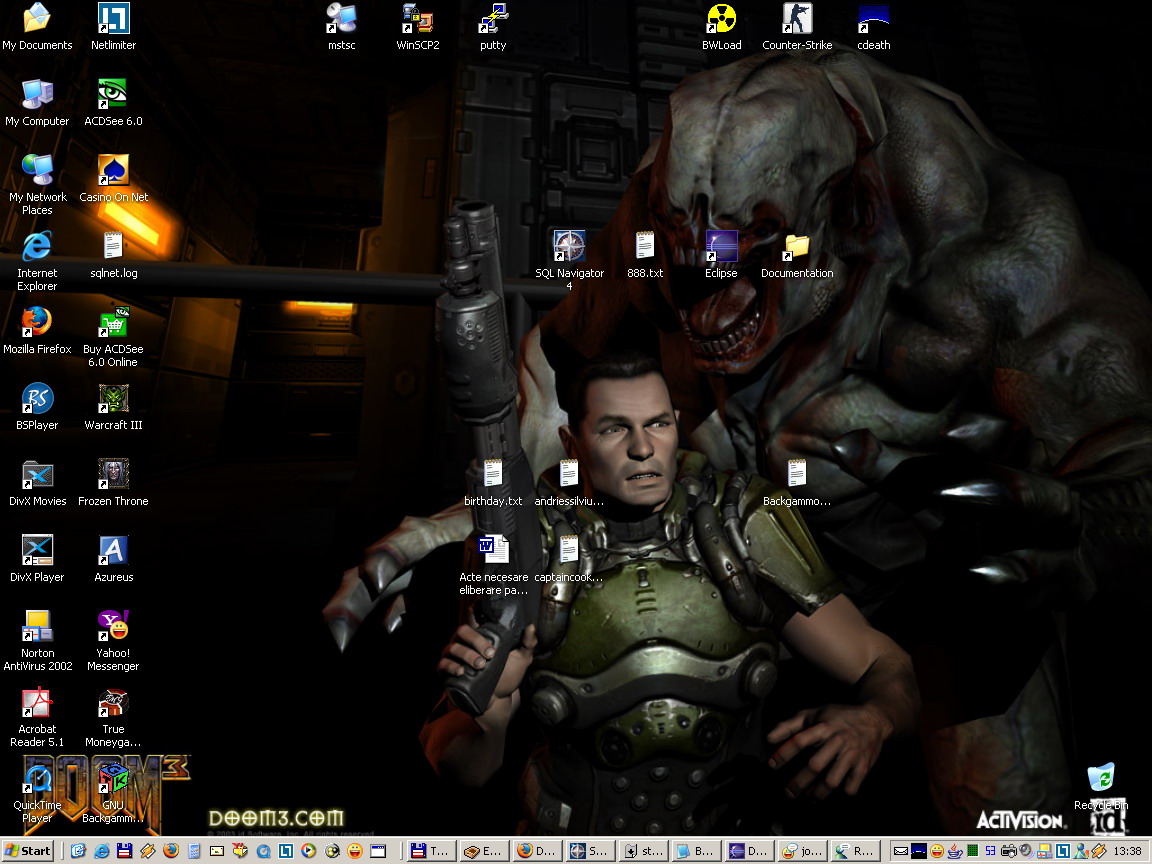Screen dimensions: 1152x864
Task: Select Buy ACDSee 6.0 Online shortcut
Action: coord(113,338)
